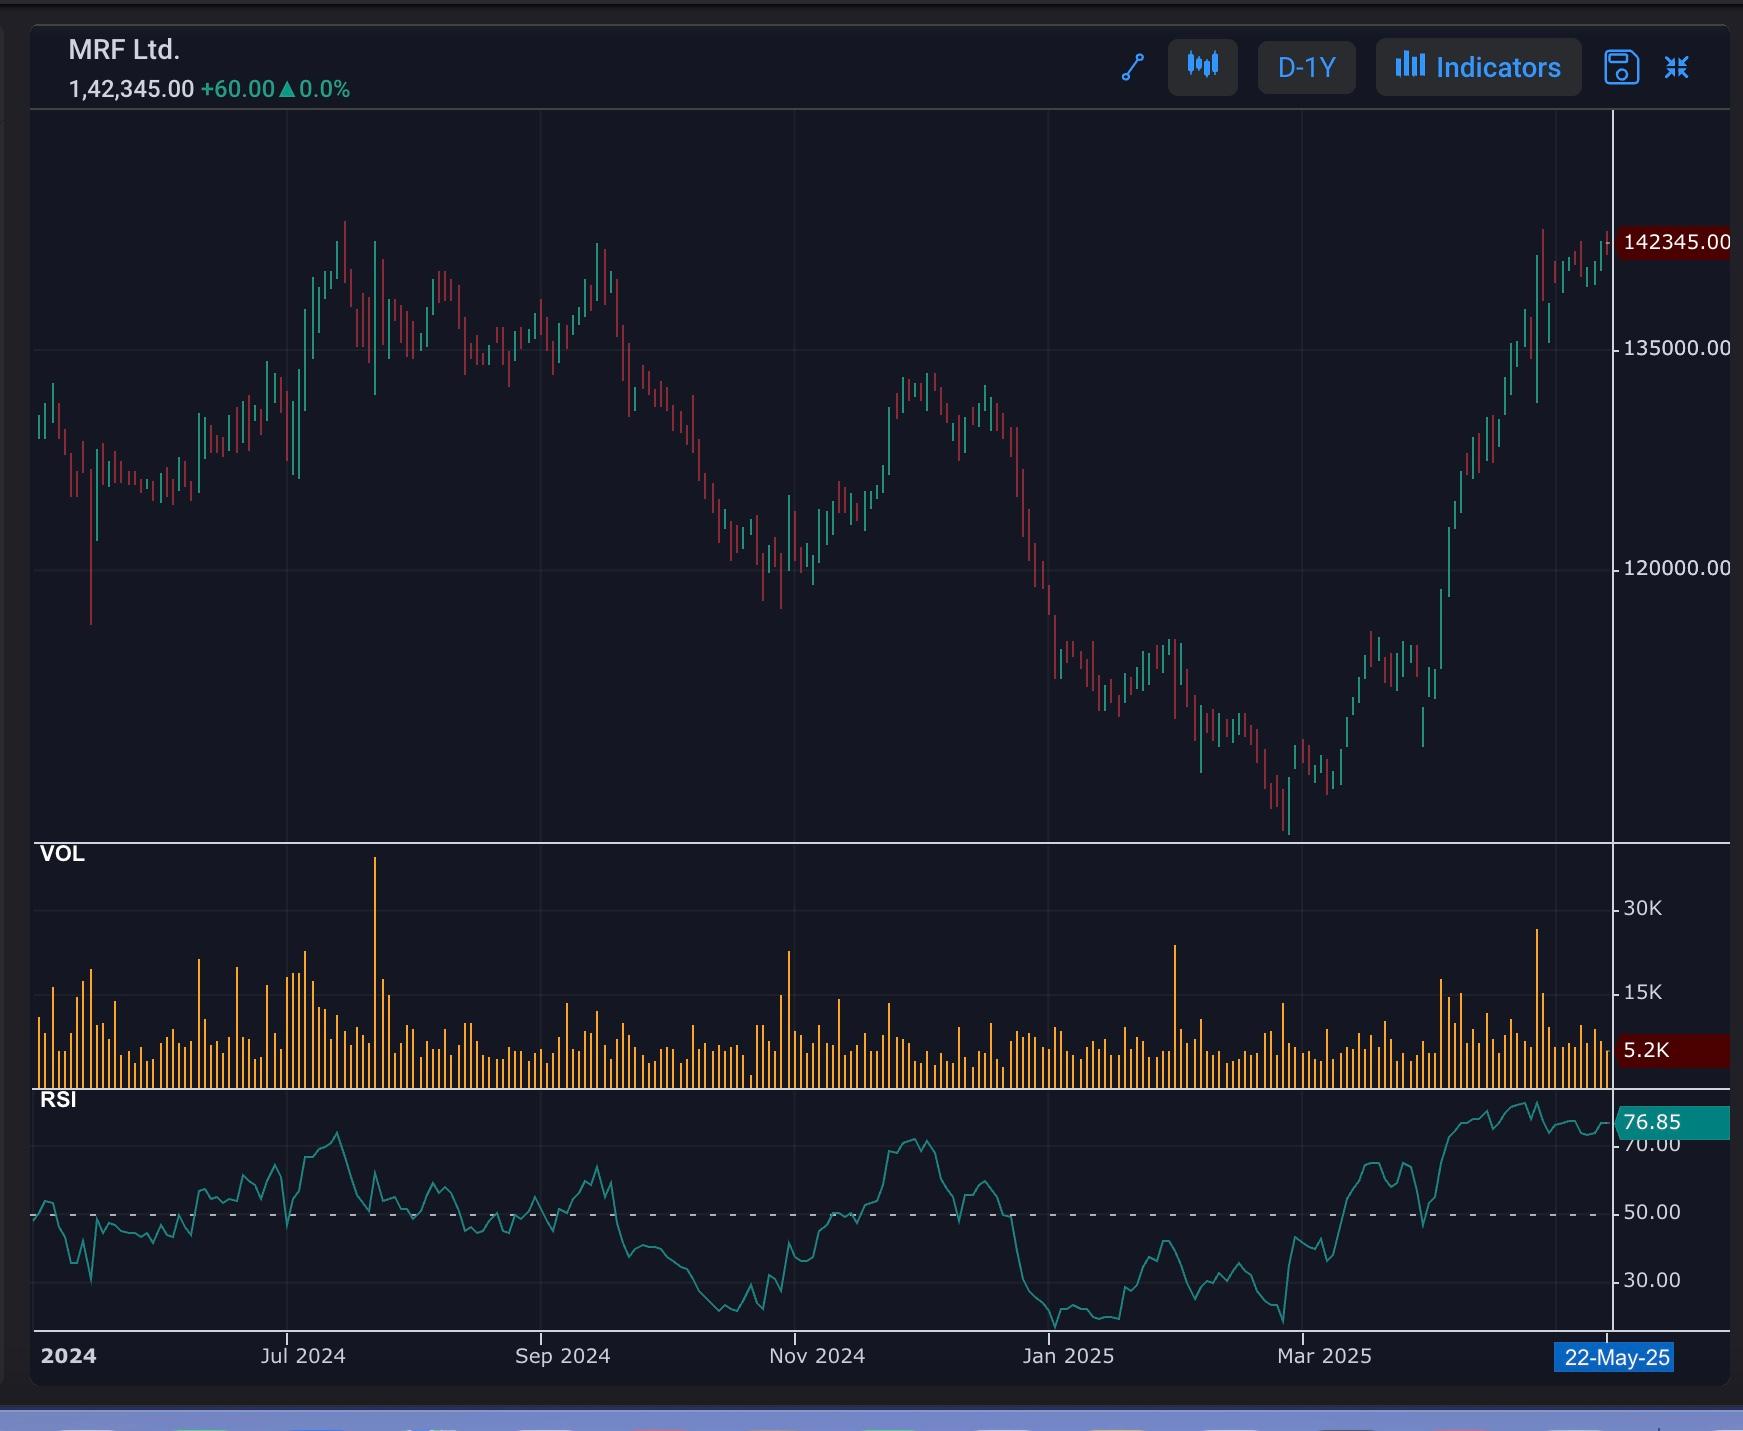Click the 120000.00 price axis label
The width and height of the screenshot is (1743, 1431).
(x=1676, y=568)
